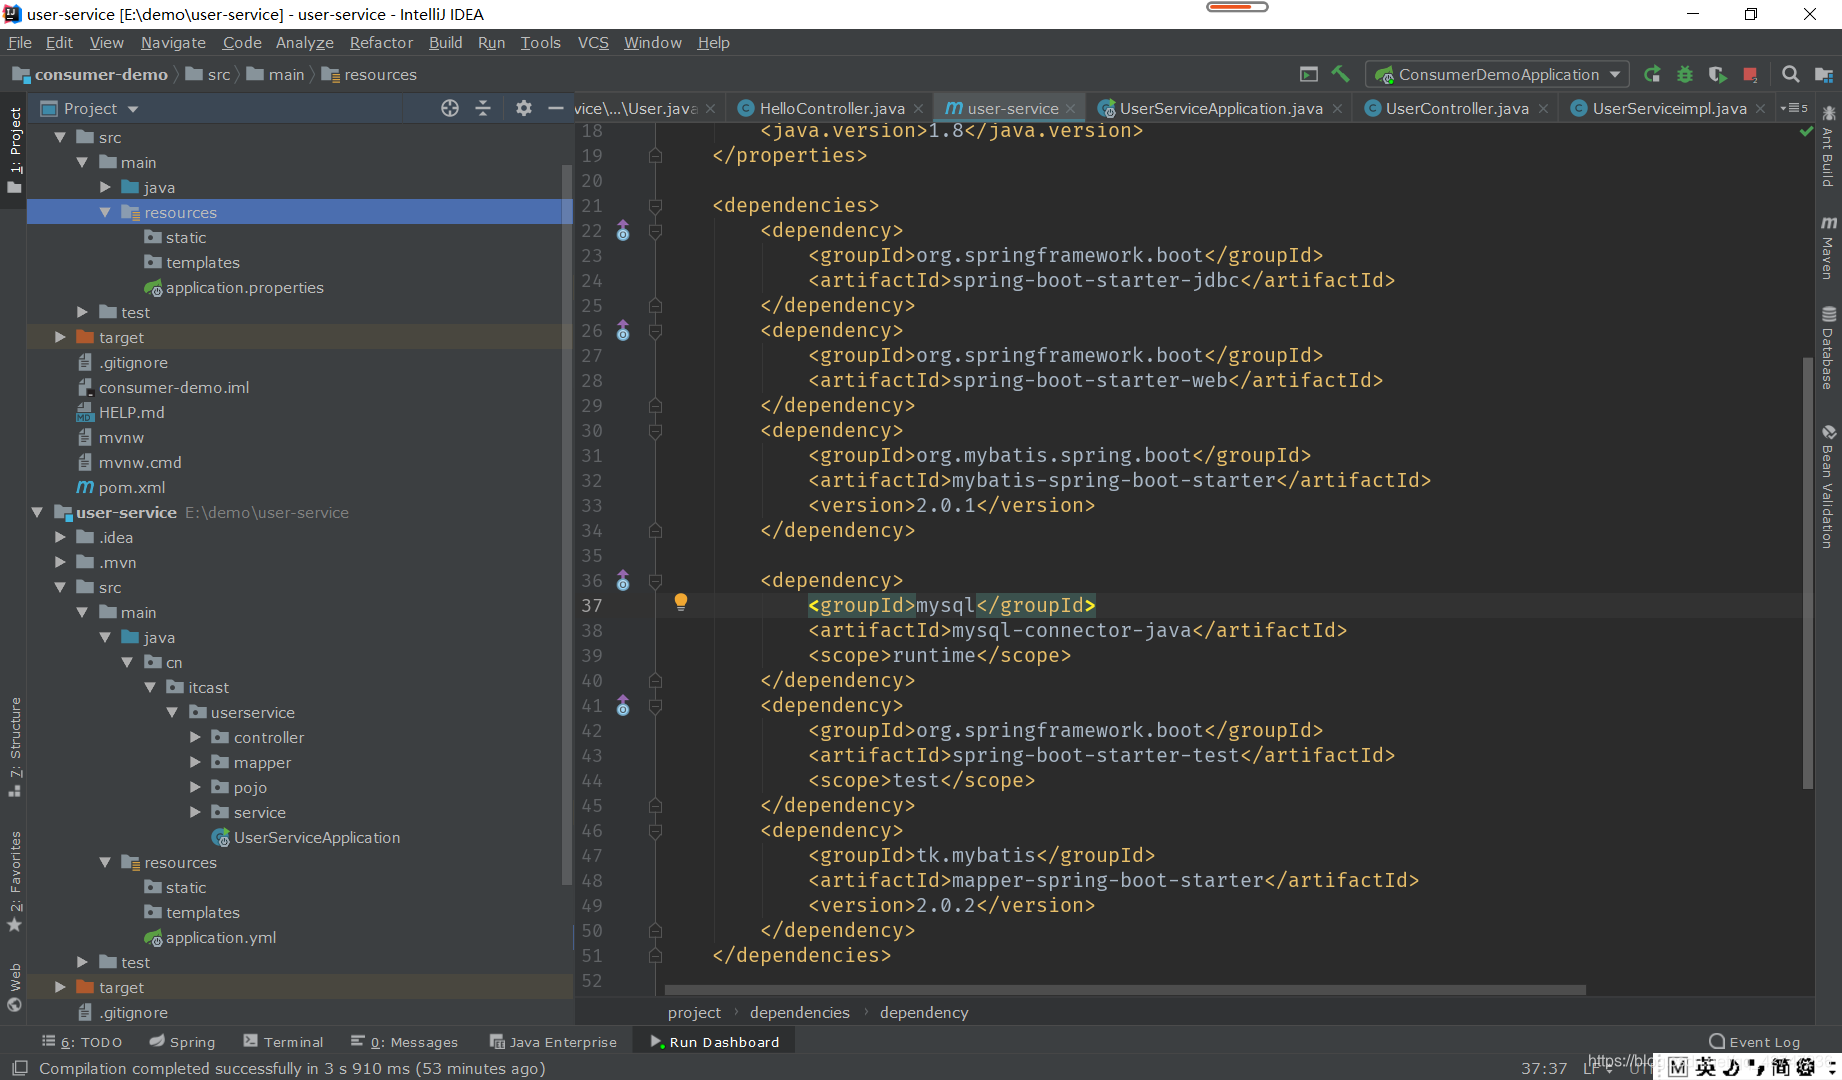
Task: Open the Analyze menu
Action: 305,42
